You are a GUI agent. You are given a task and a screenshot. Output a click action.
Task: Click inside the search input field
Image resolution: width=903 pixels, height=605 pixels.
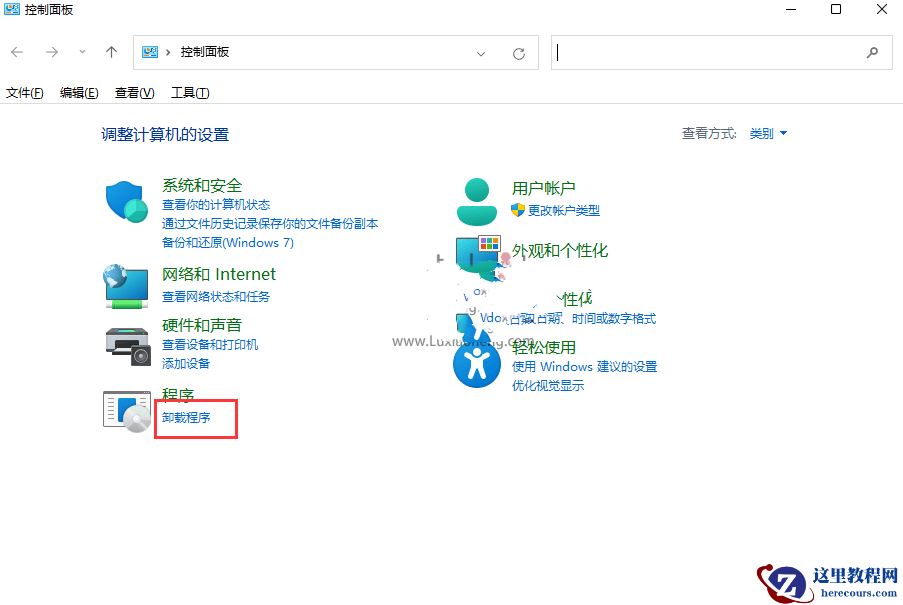pos(700,52)
